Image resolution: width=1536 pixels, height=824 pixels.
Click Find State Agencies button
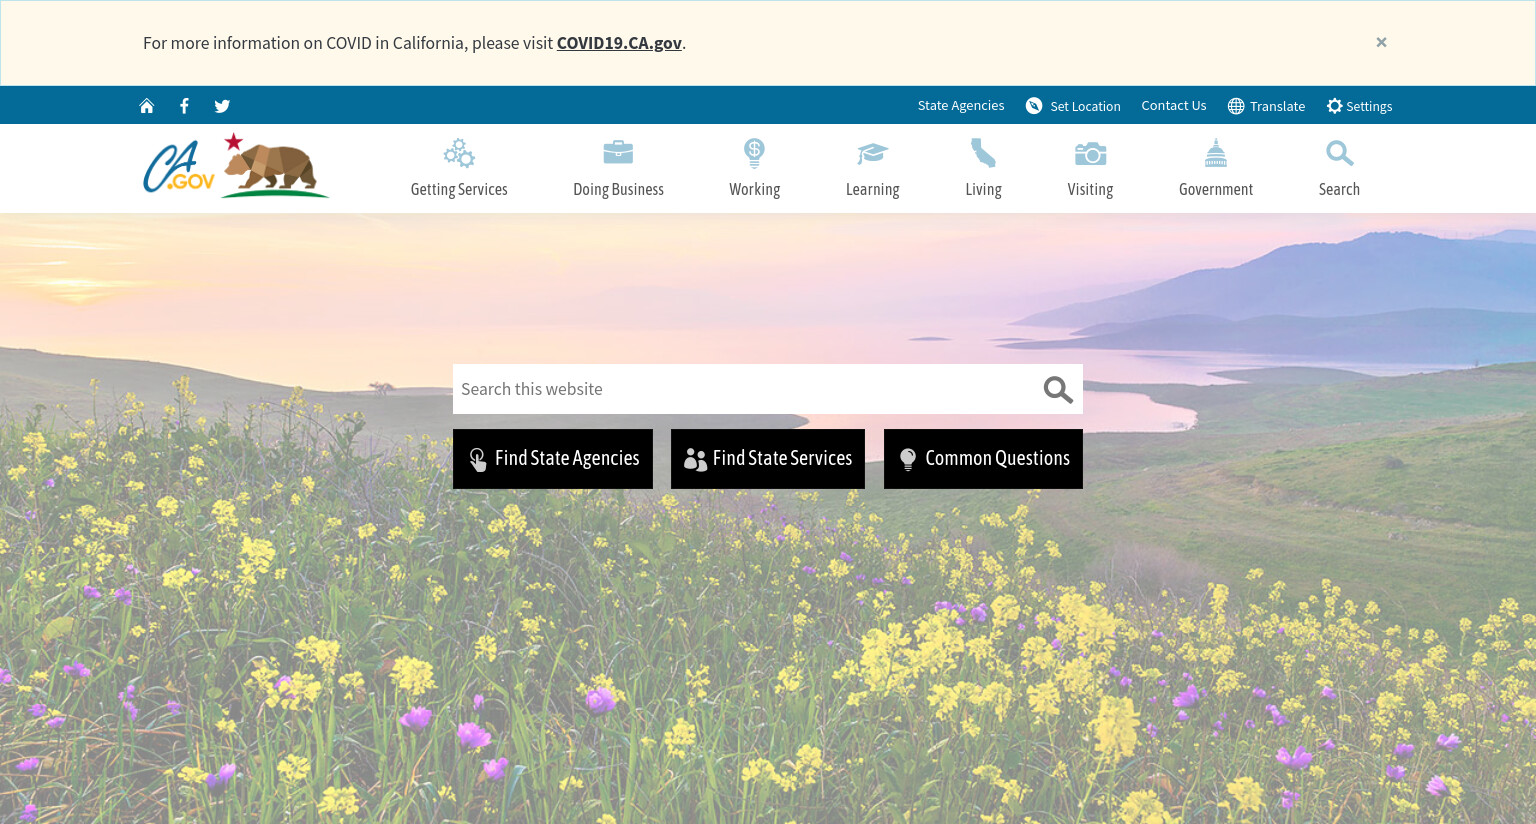[553, 459]
